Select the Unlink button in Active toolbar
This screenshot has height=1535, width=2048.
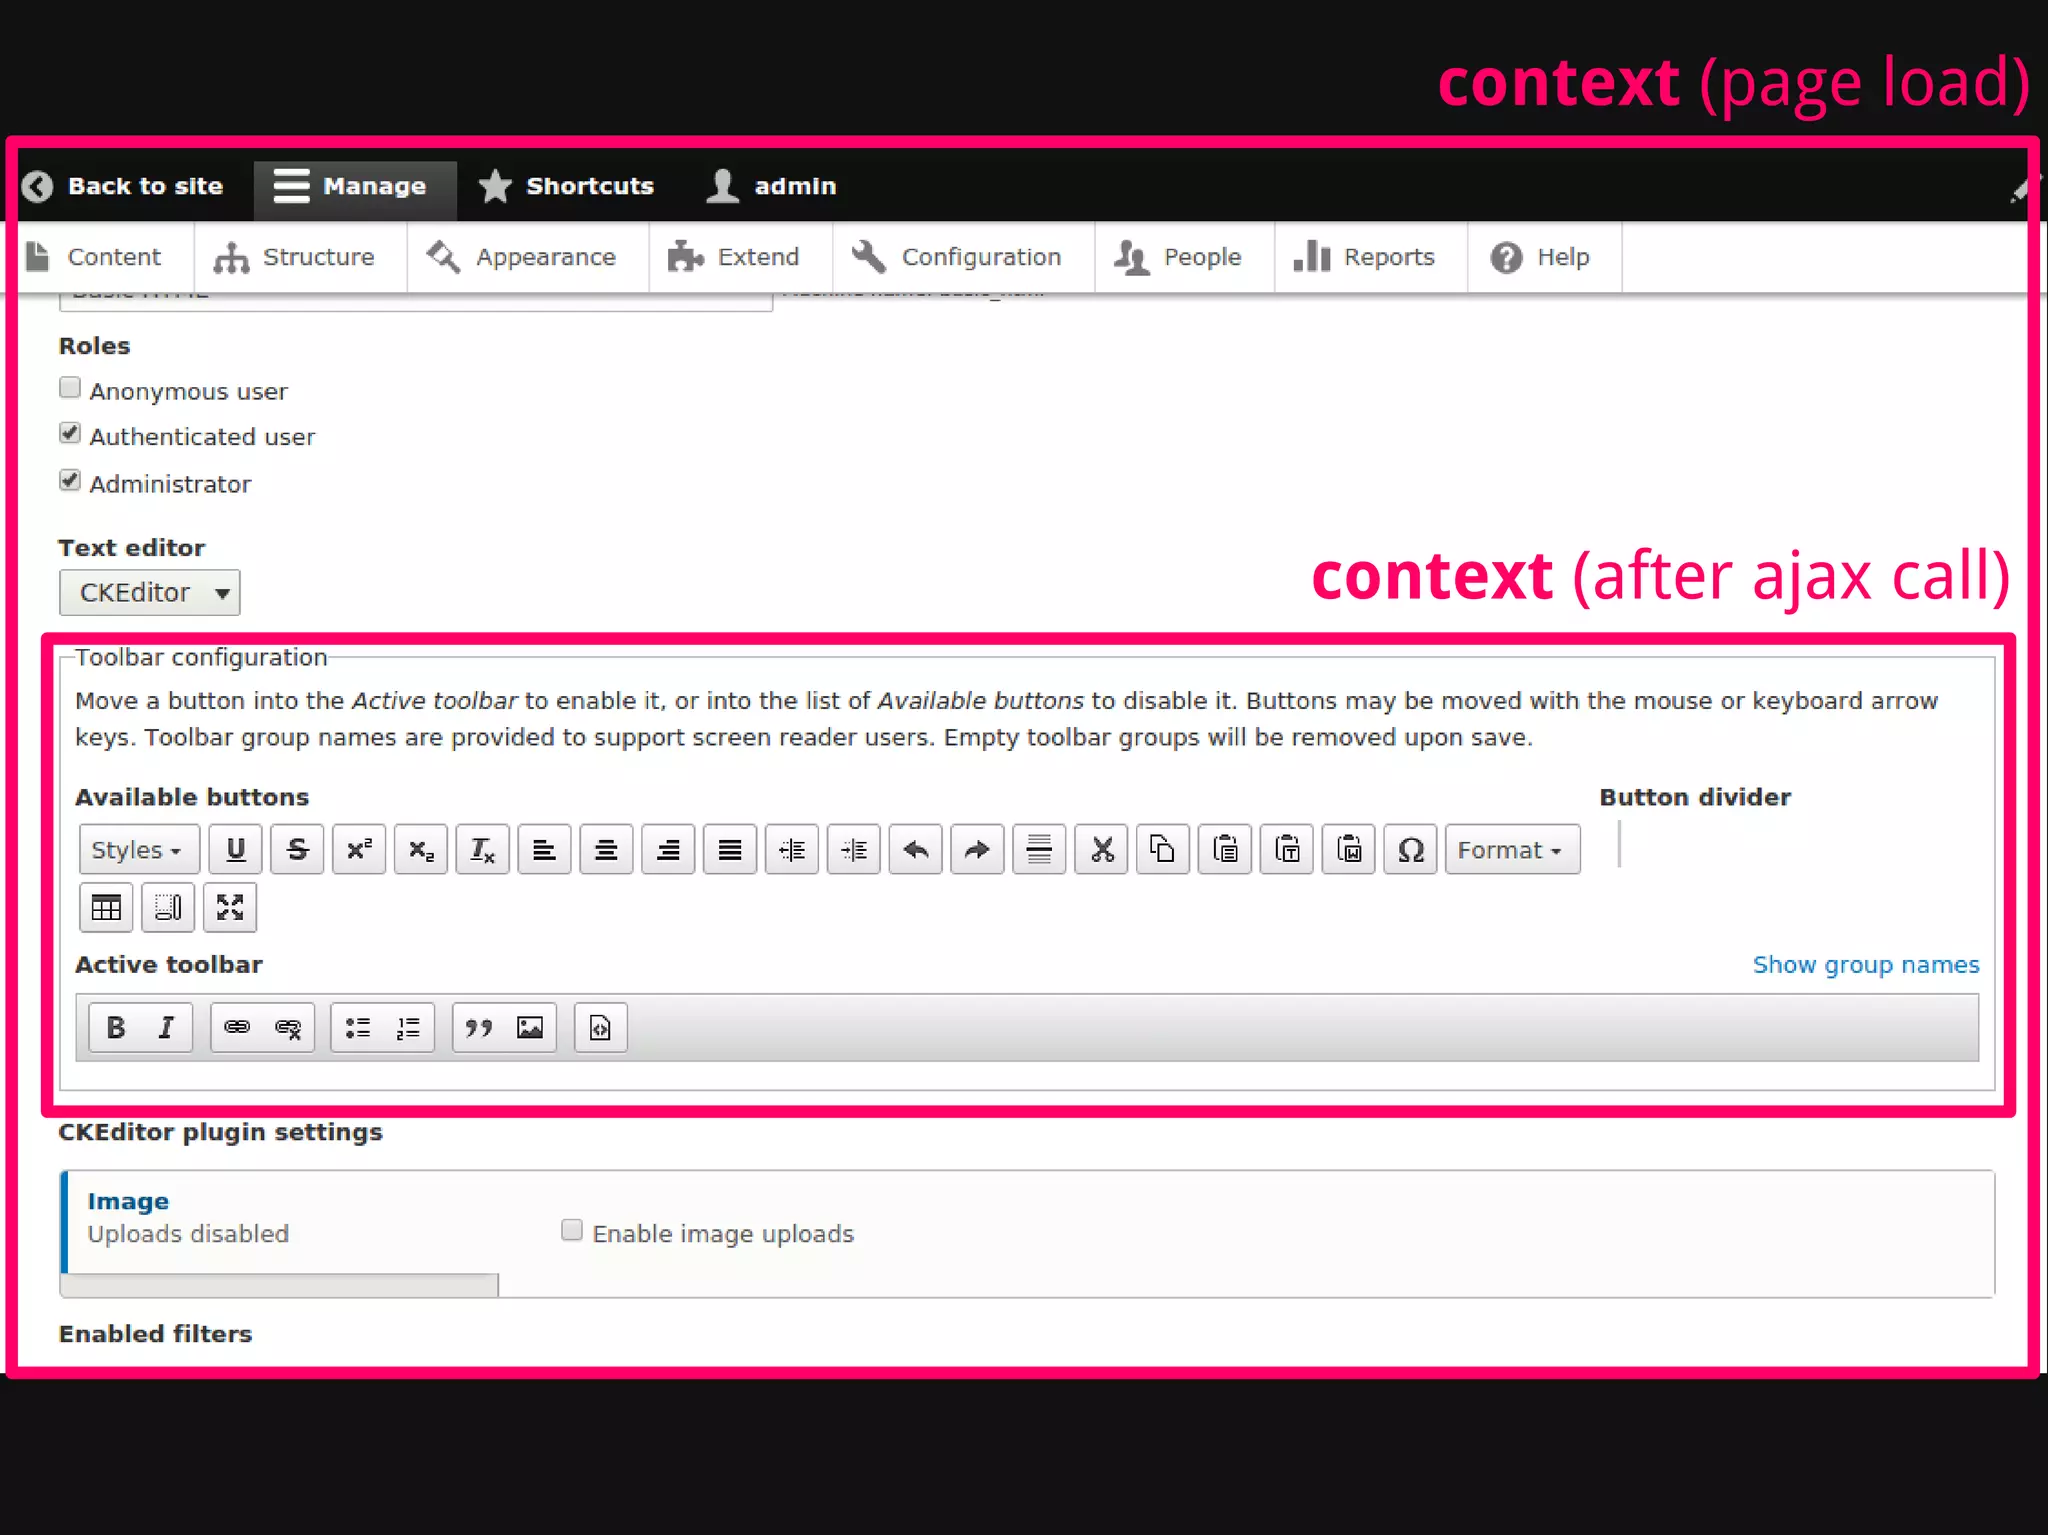click(288, 1027)
